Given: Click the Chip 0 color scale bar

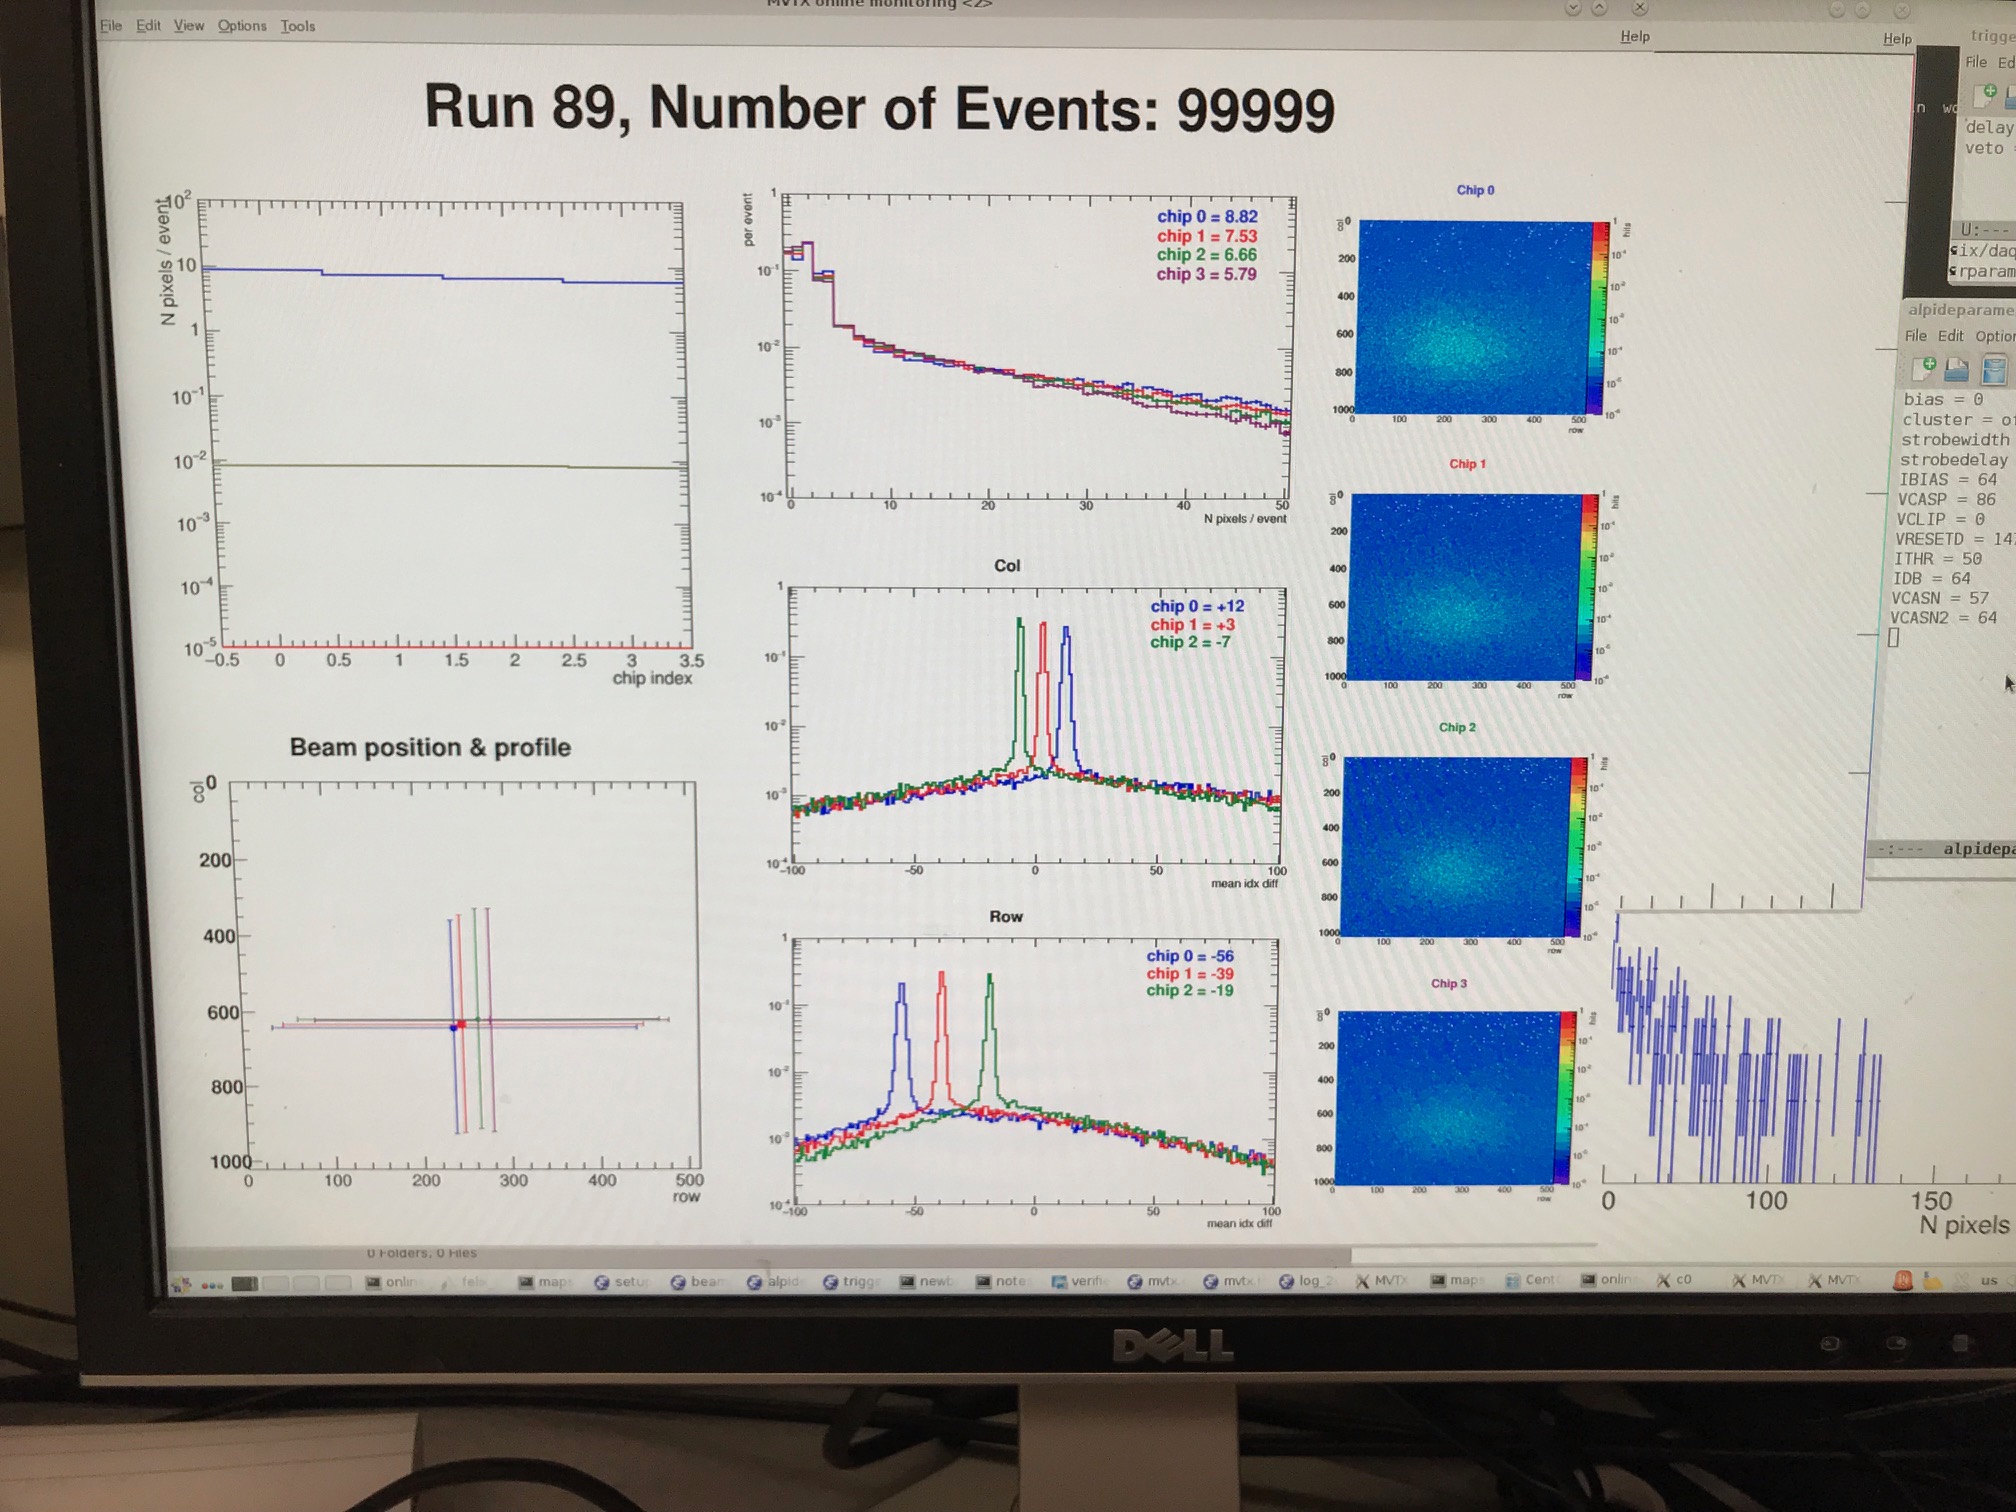Looking at the screenshot, I should click(1599, 315).
